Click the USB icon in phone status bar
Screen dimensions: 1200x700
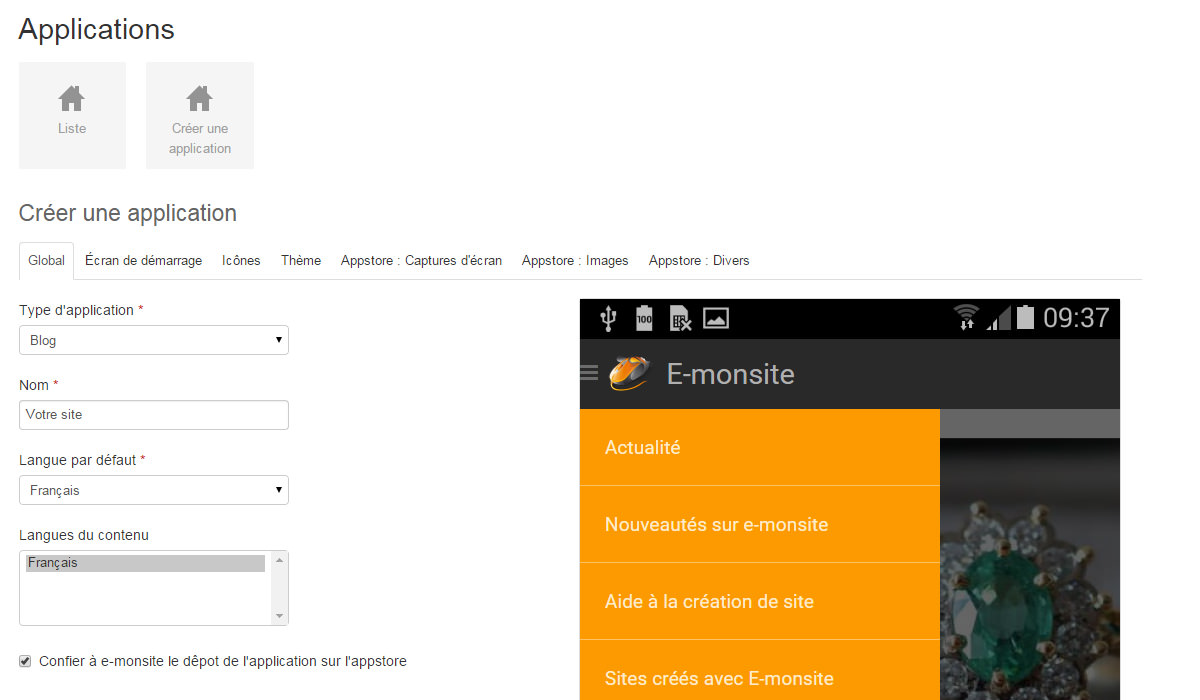click(x=608, y=319)
